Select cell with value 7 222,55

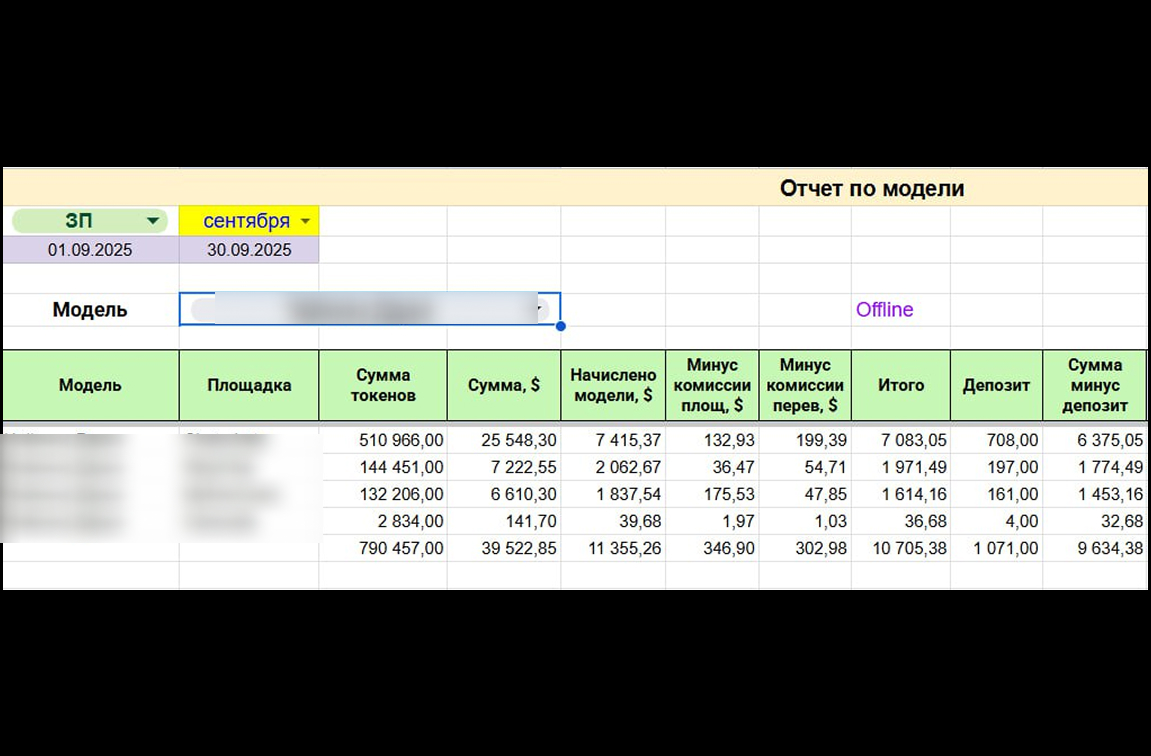click(504, 468)
